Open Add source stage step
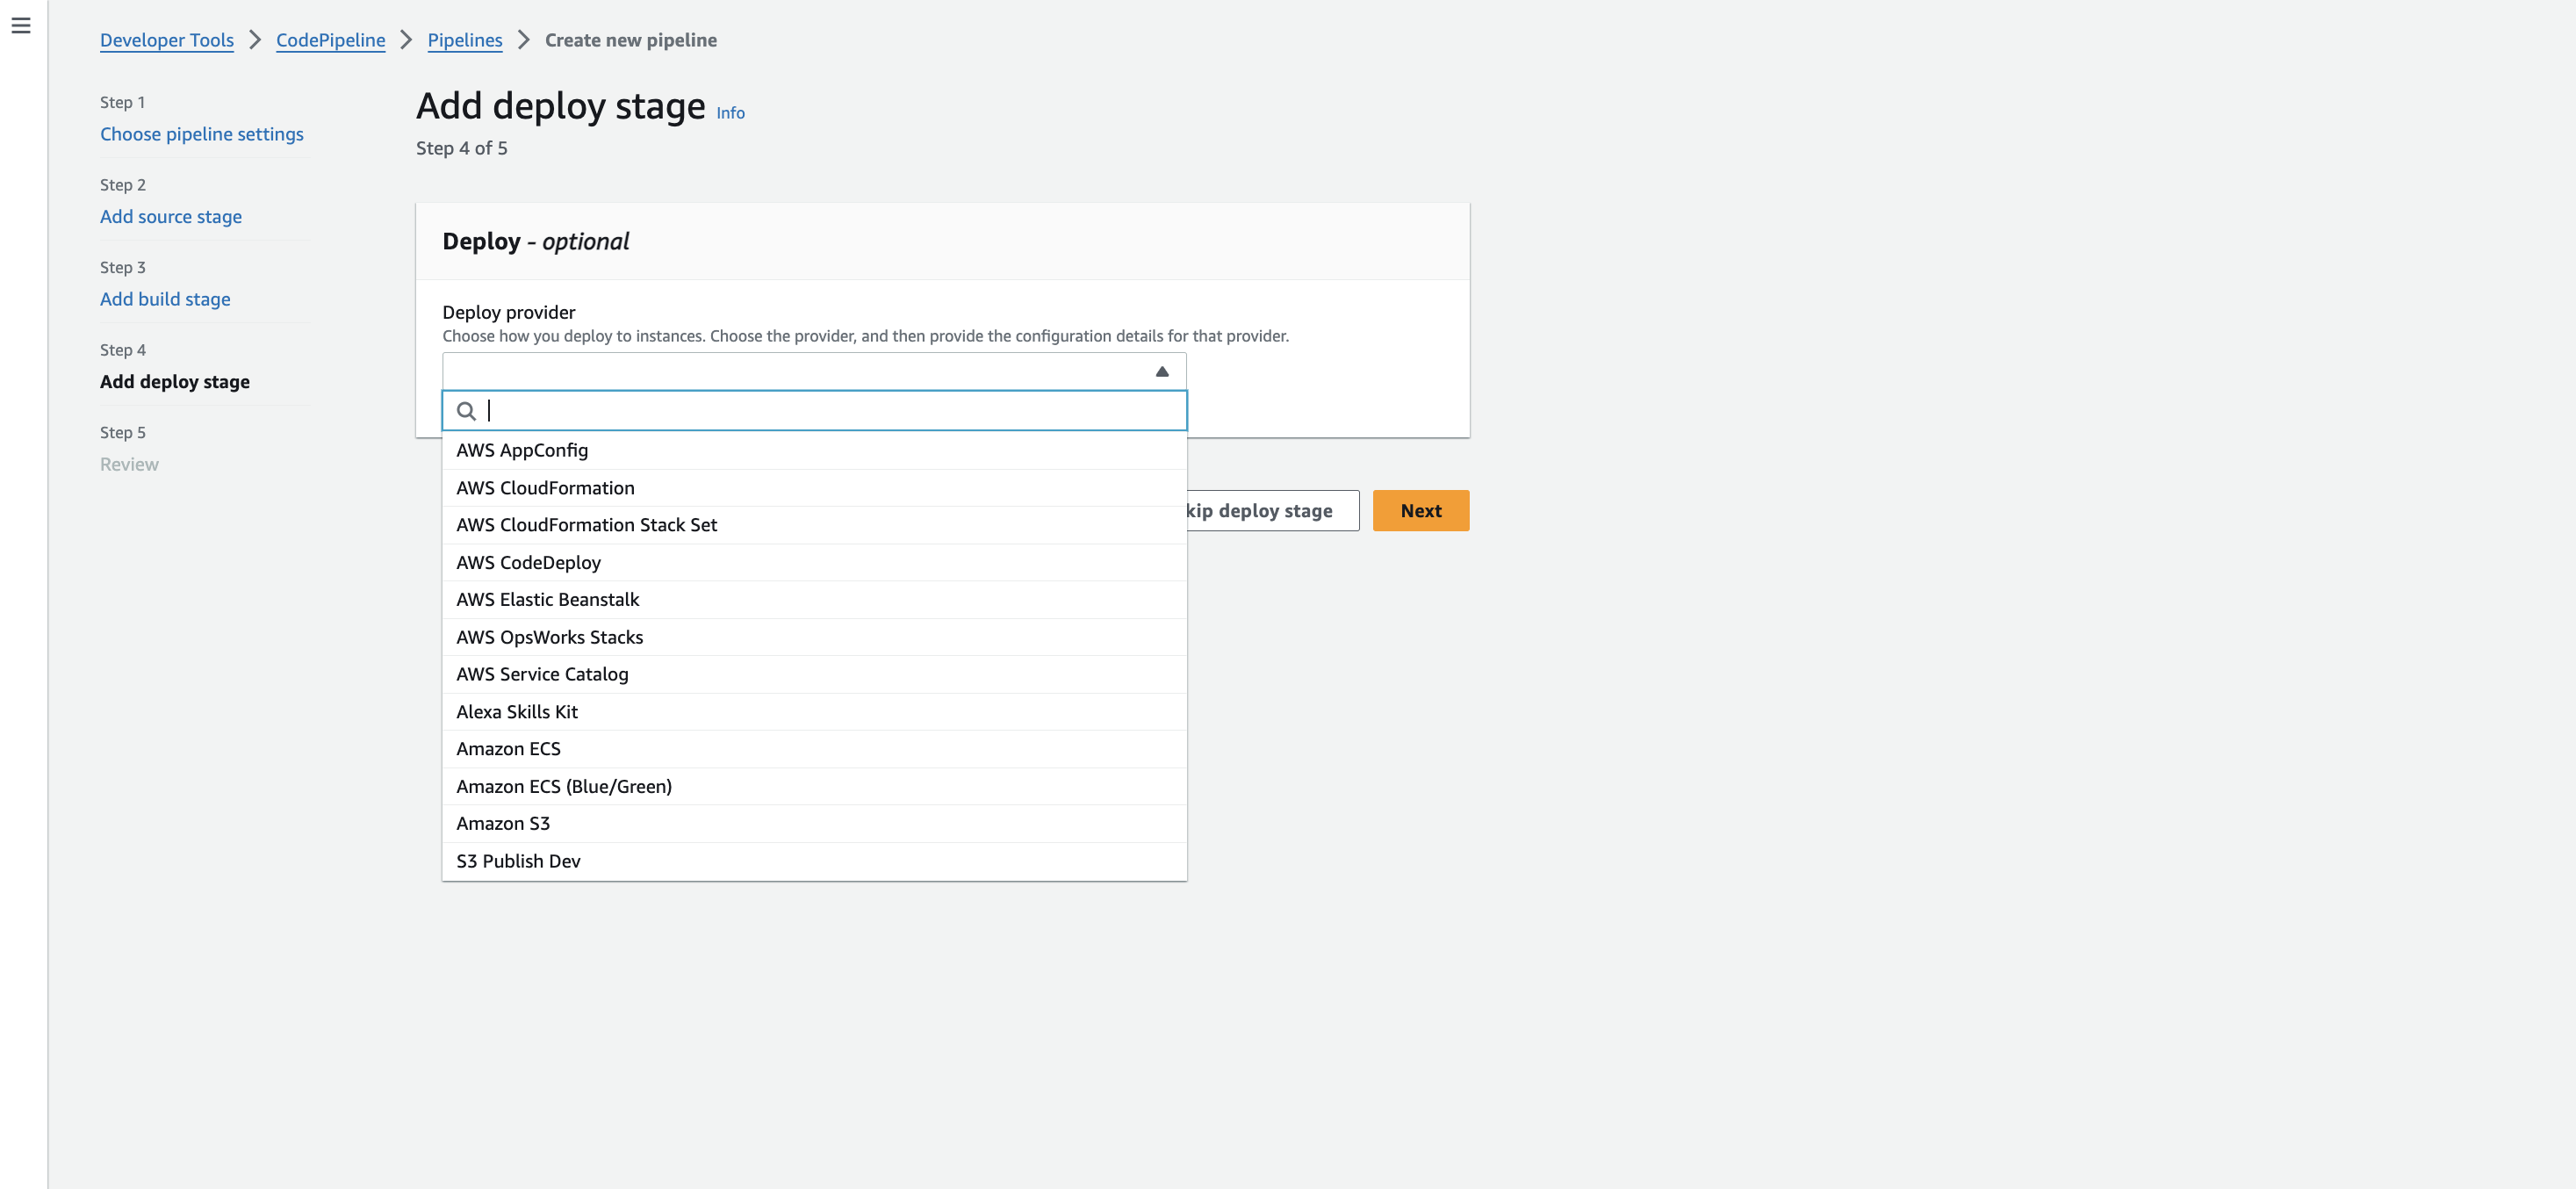Viewport: 2576px width, 1189px height. click(171, 217)
